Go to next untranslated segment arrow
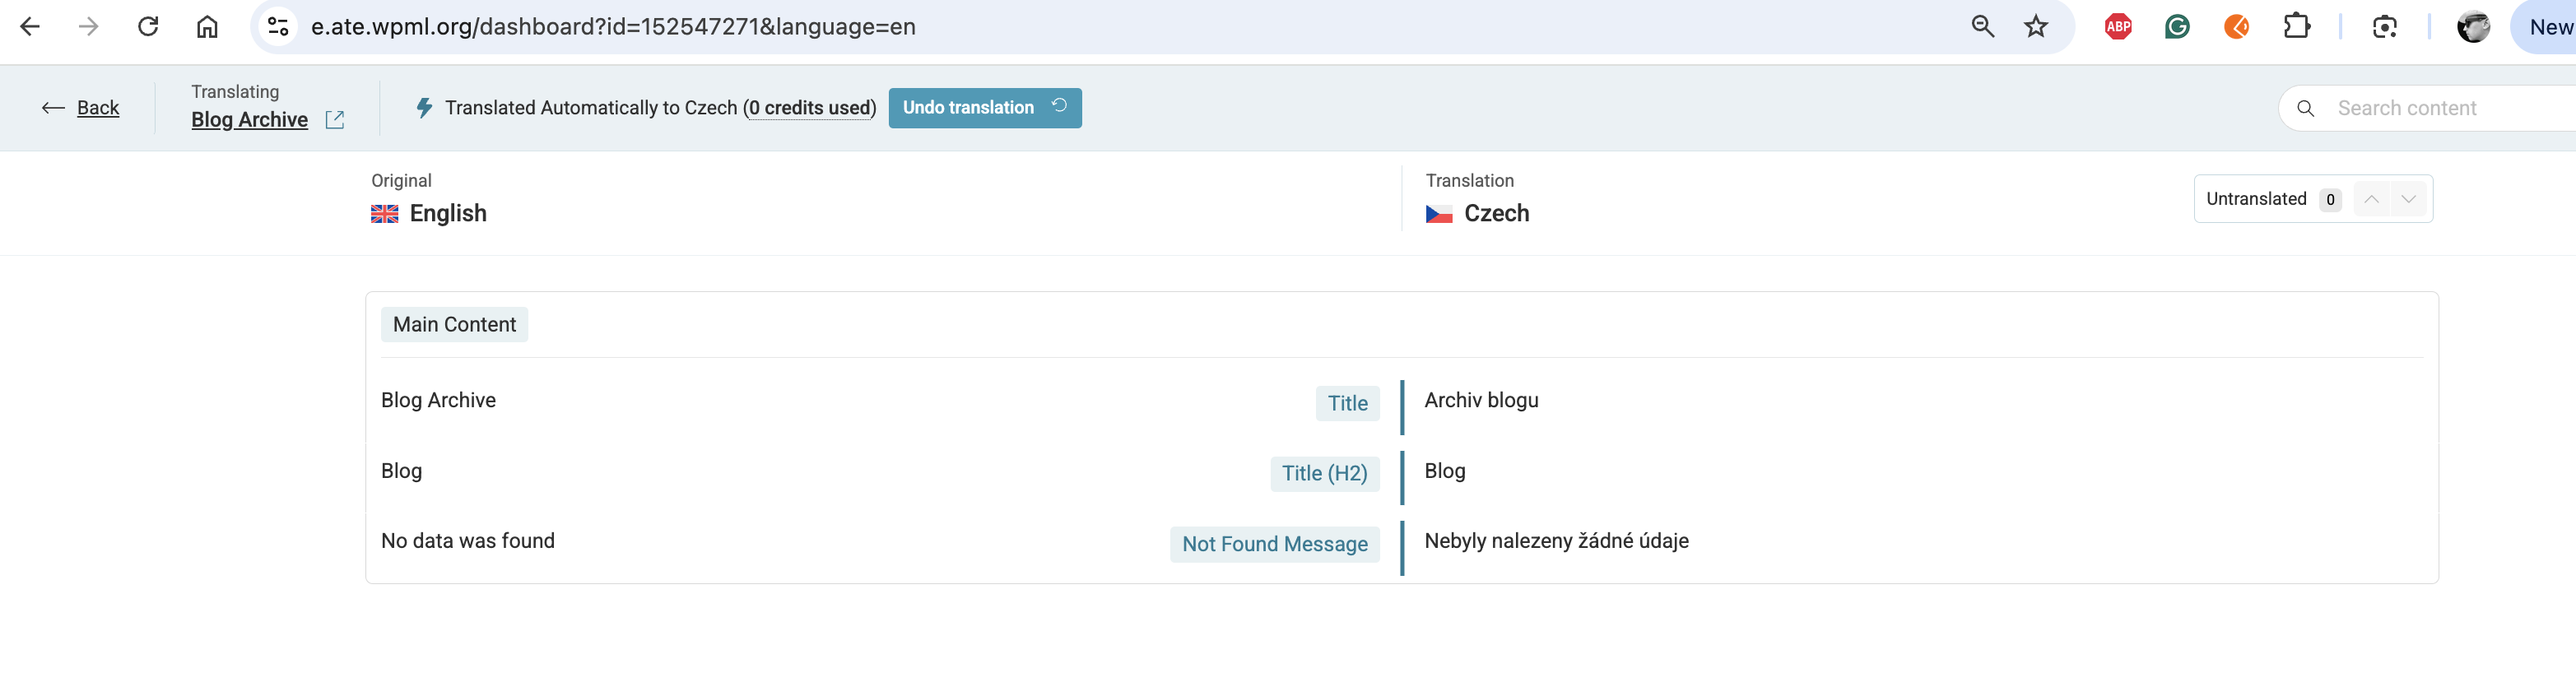This screenshot has height=696, width=2576. (x=2409, y=199)
